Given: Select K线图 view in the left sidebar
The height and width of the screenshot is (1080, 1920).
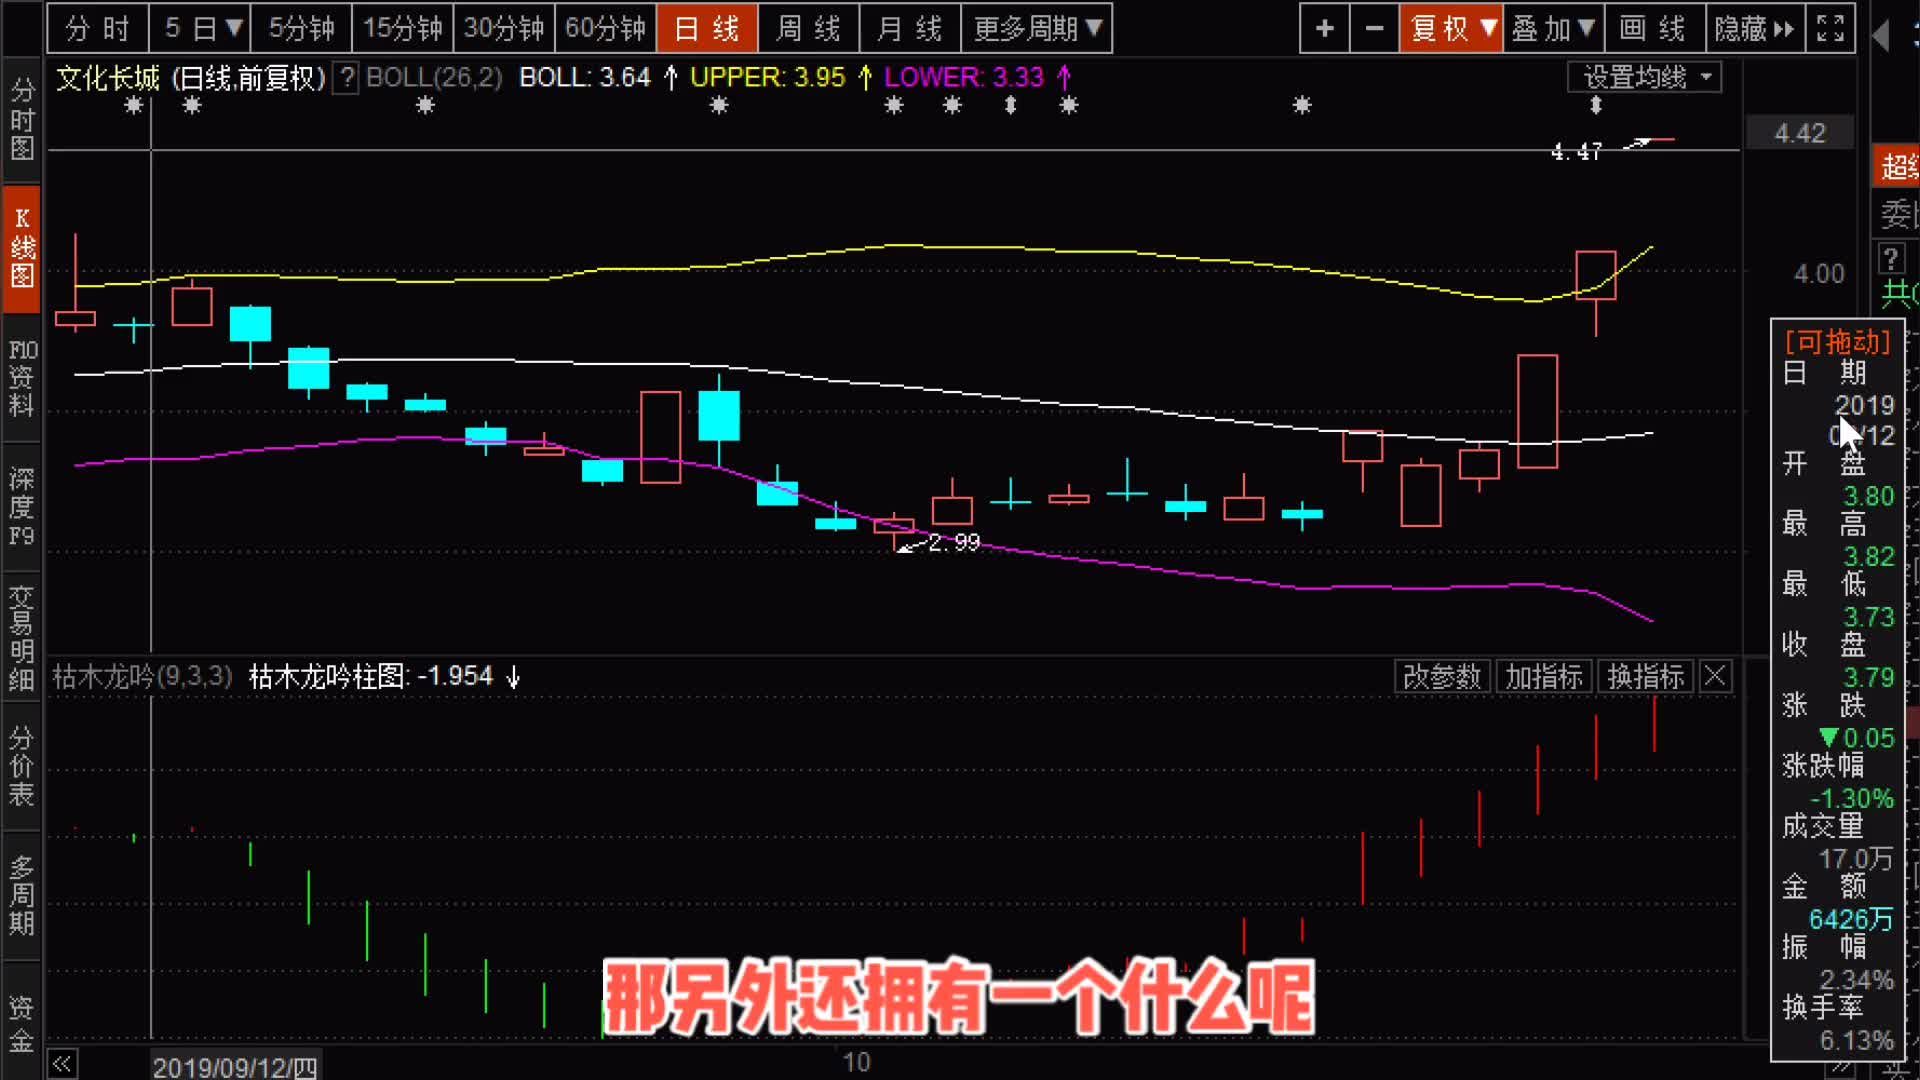Looking at the screenshot, I should tap(22, 248).
